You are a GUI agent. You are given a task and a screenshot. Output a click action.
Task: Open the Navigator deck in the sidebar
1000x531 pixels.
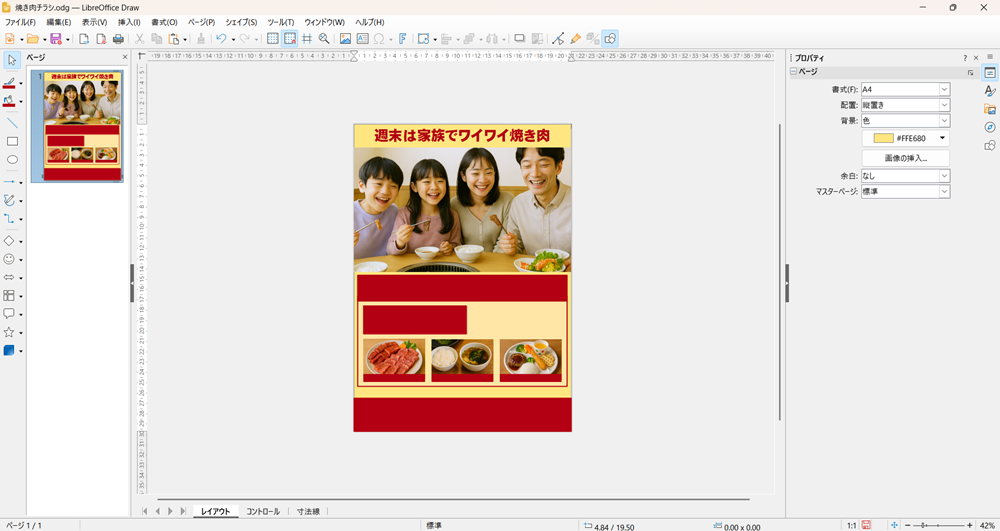990,127
